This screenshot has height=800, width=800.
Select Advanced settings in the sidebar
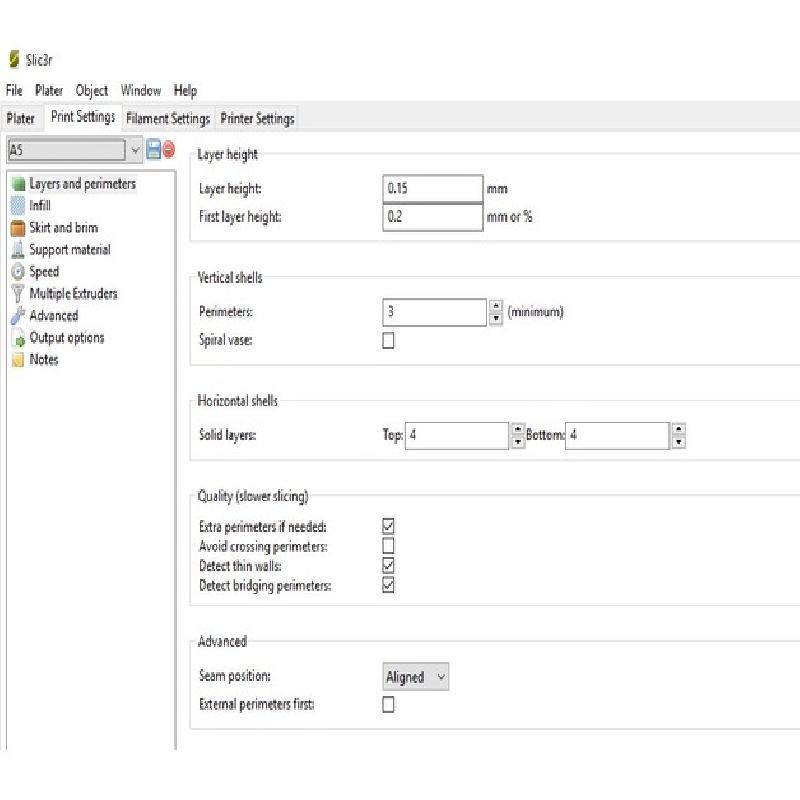click(x=54, y=315)
